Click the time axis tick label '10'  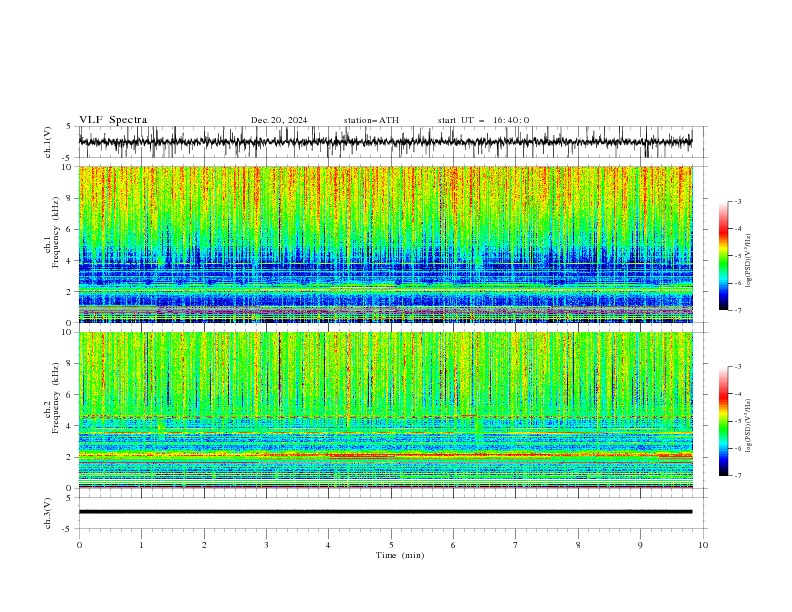click(x=703, y=545)
